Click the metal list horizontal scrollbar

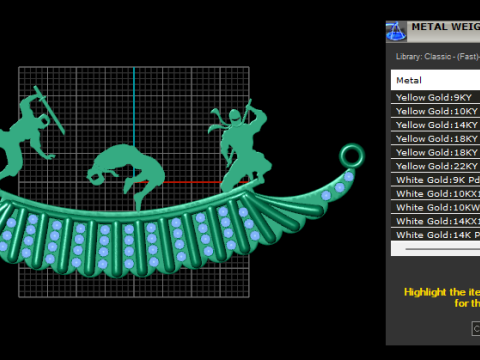[x=435, y=249]
